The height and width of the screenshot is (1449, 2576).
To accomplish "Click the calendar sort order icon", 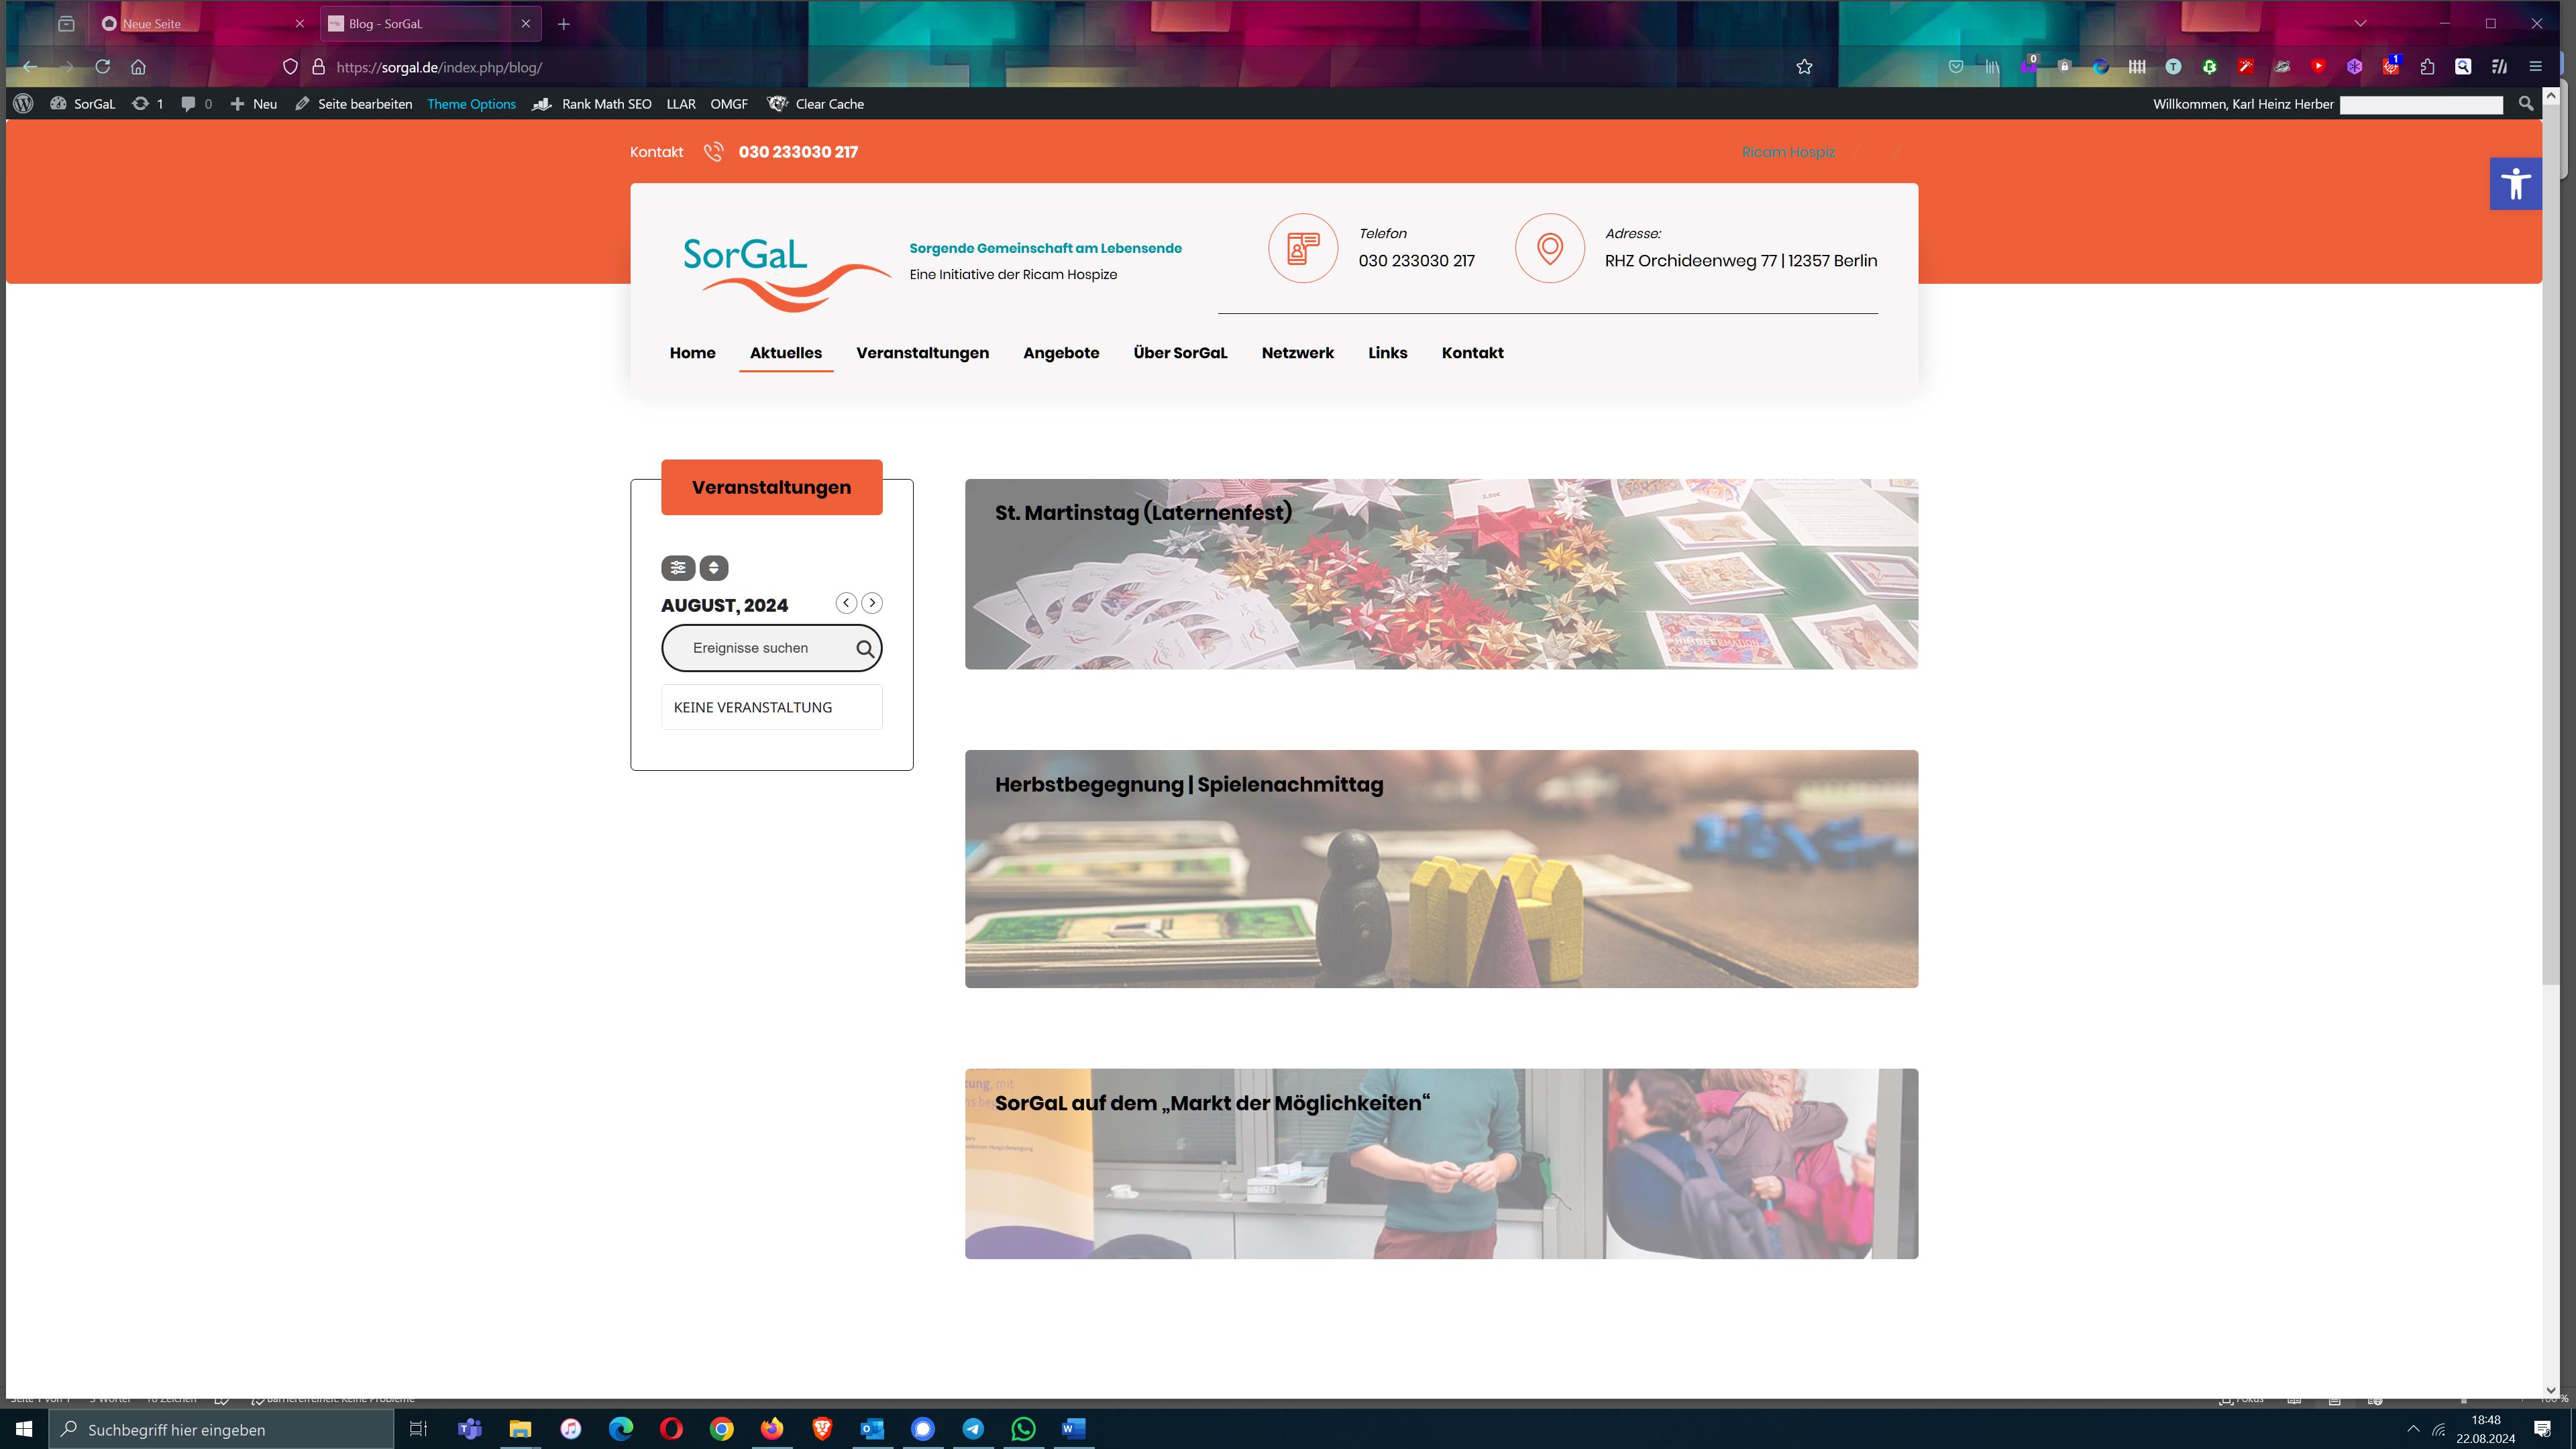I will [x=713, y=568].
